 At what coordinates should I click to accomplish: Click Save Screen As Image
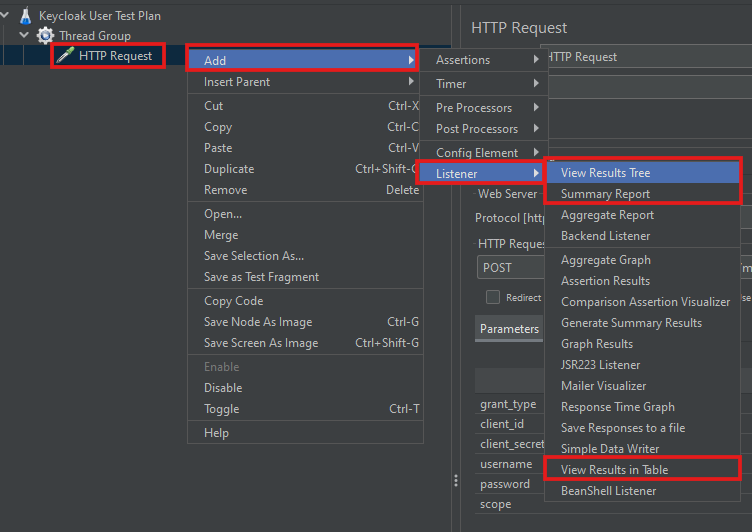tap(303, 343)
